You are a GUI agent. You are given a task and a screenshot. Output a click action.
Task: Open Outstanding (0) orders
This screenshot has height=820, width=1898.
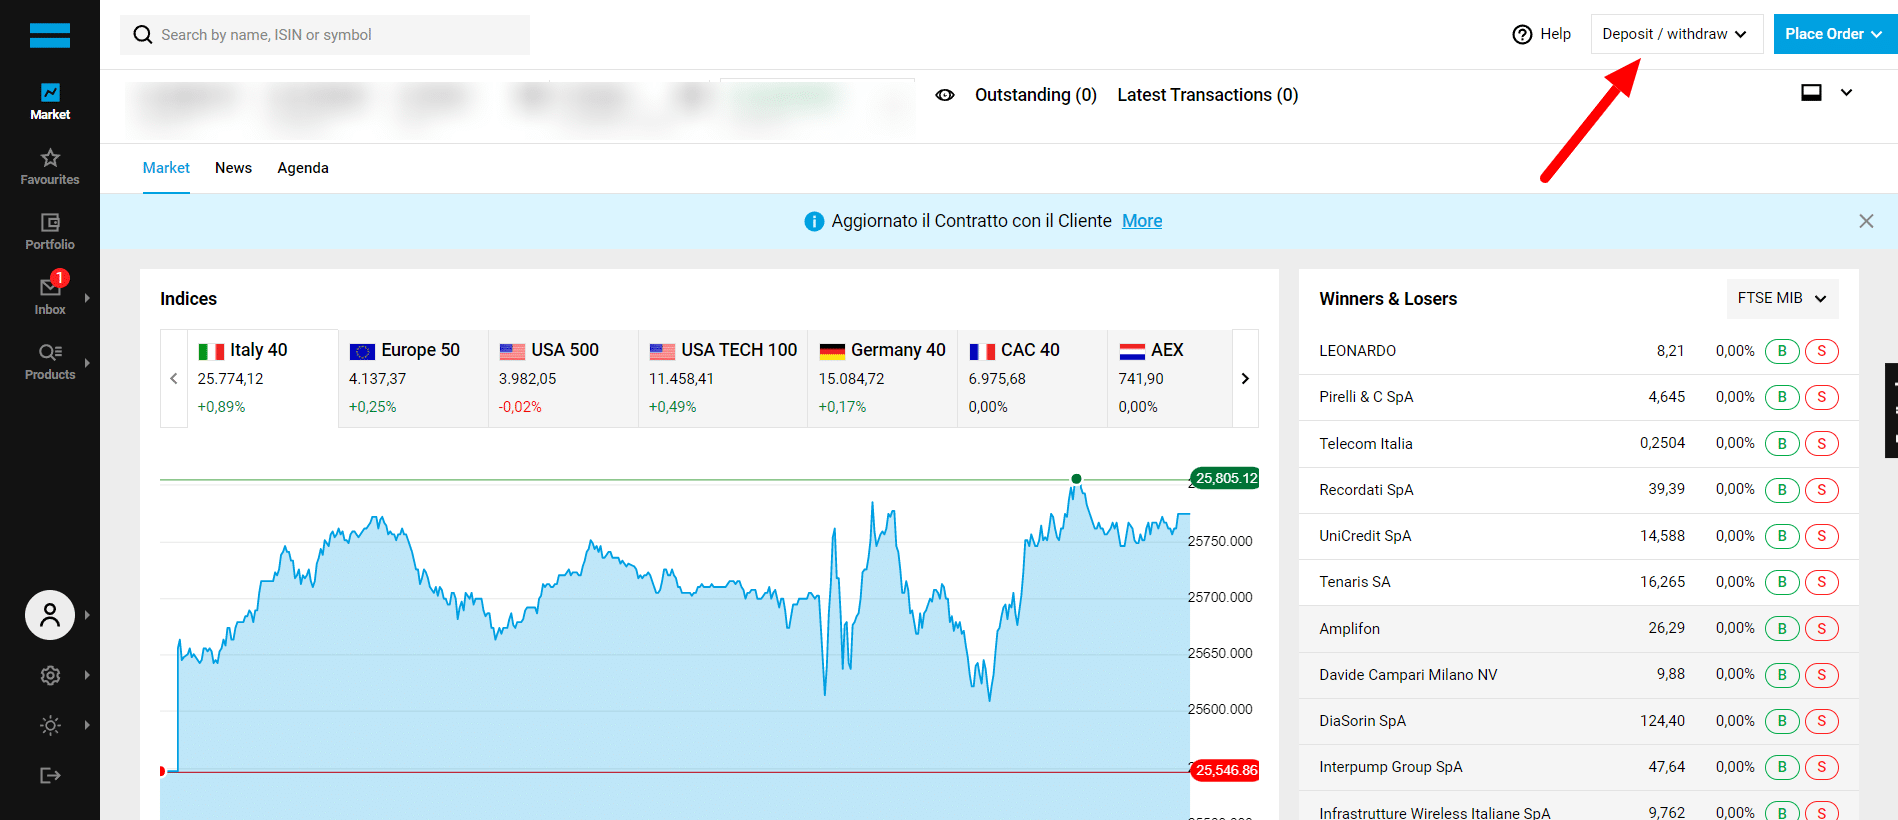click(x=1036, y=95)
